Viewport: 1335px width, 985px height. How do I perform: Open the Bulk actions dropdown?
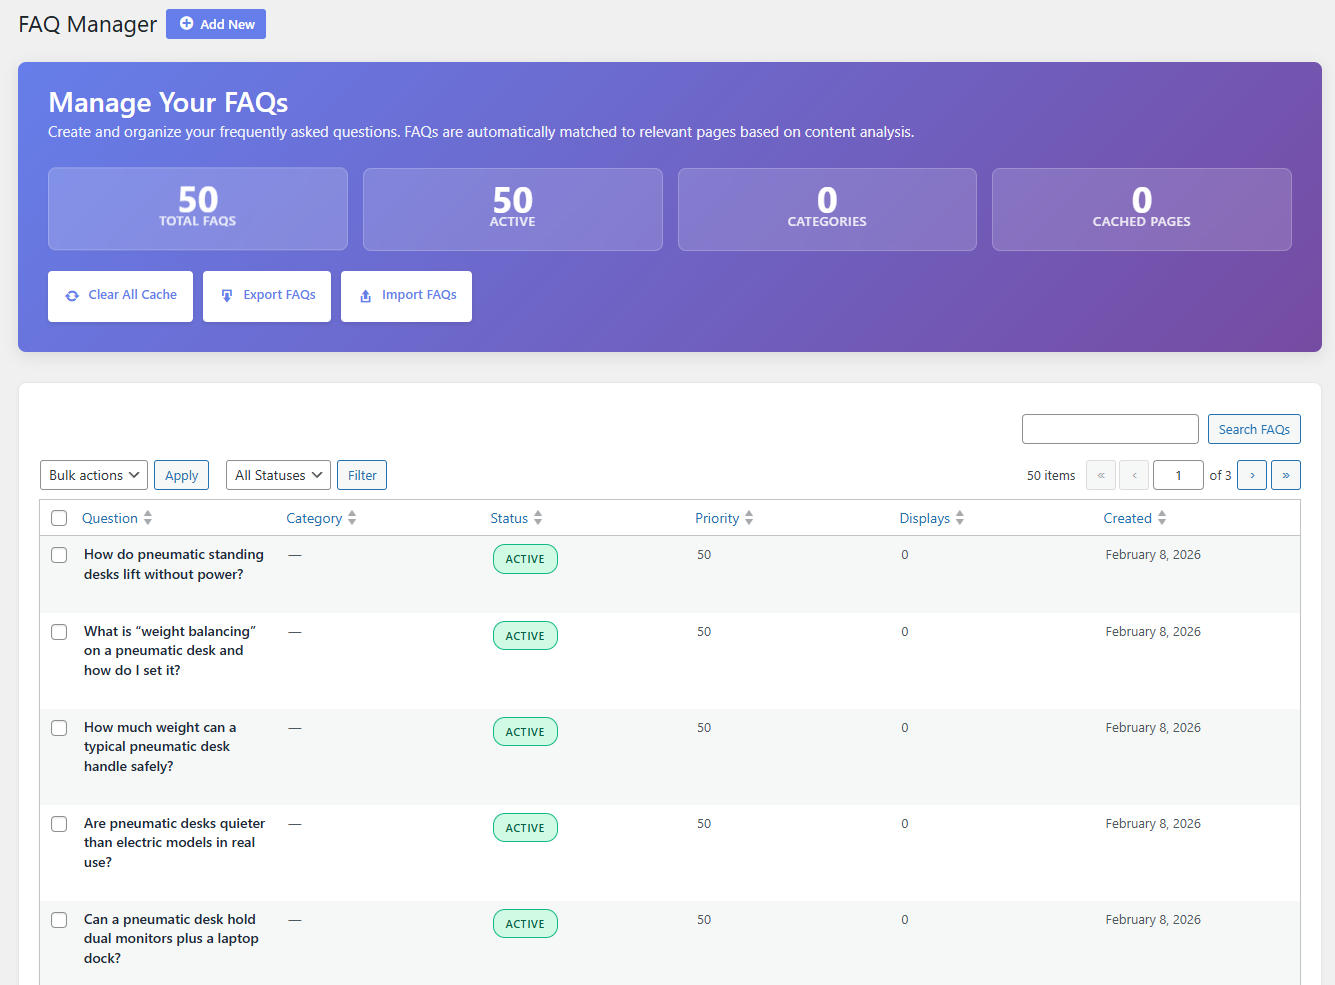click(94, 475)
